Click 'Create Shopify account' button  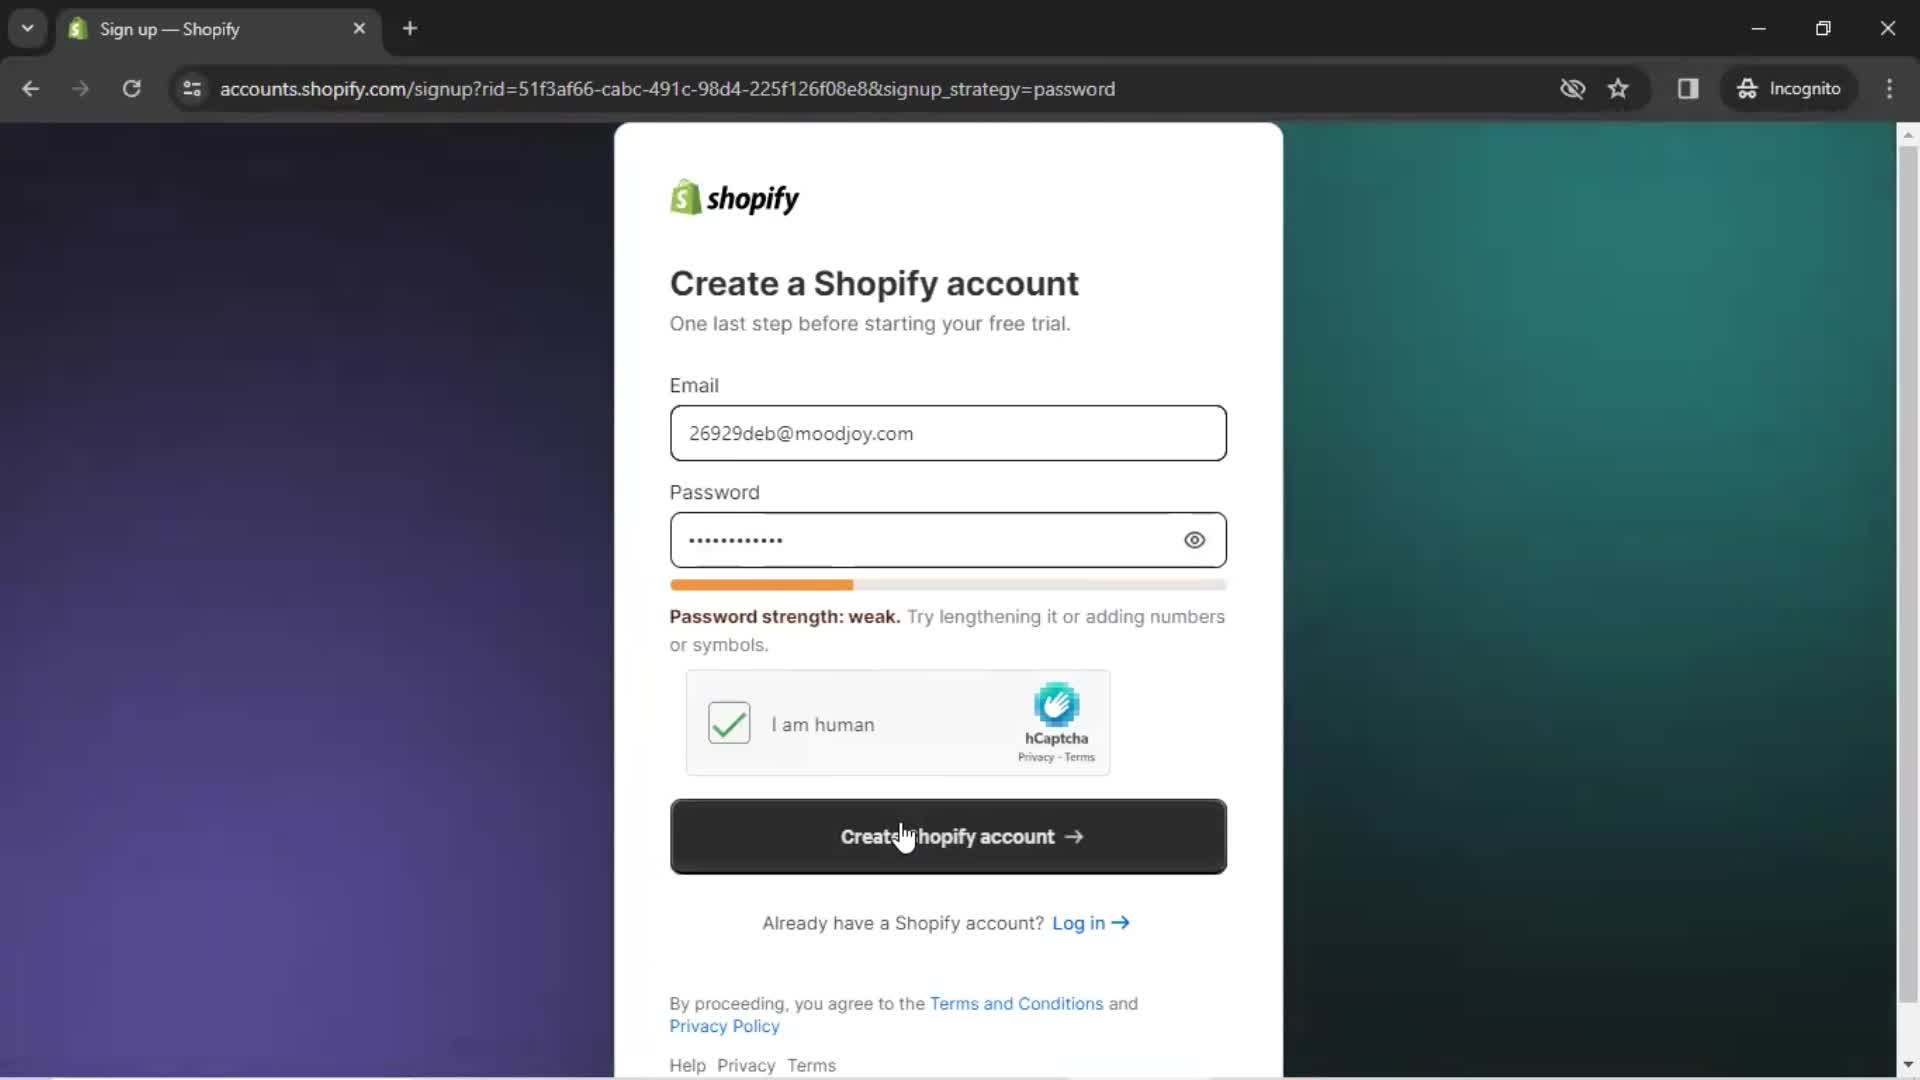pos(947,836)
